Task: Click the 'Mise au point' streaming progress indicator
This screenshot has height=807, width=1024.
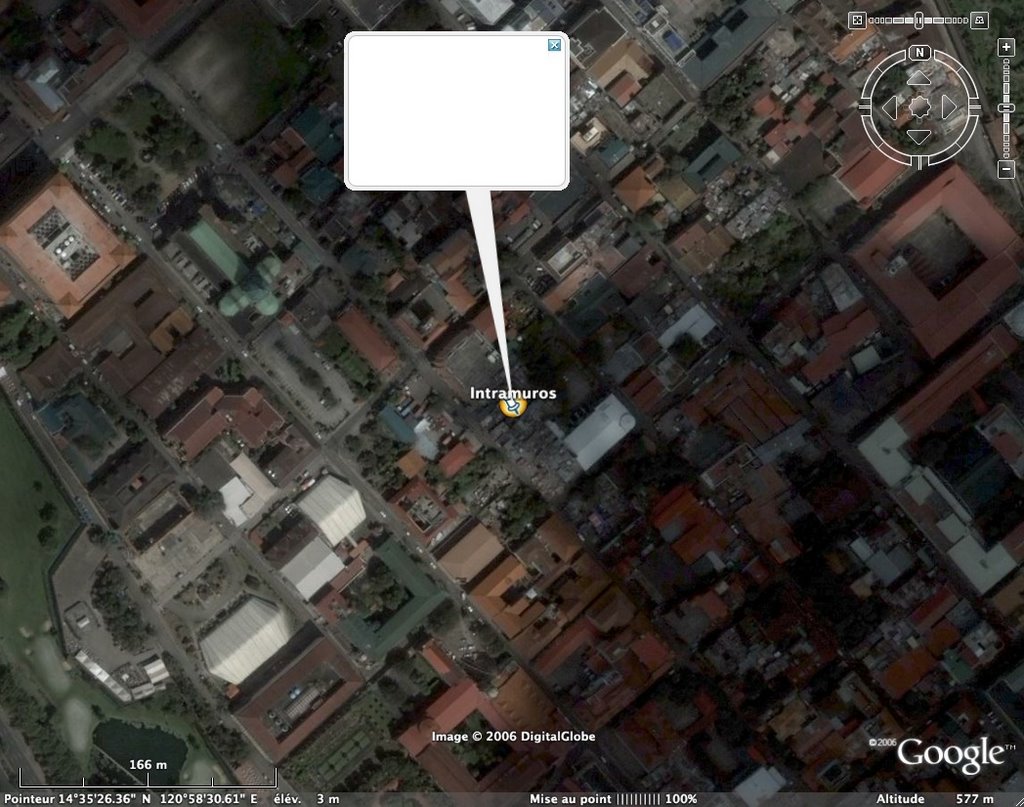Action: point(613,799)
